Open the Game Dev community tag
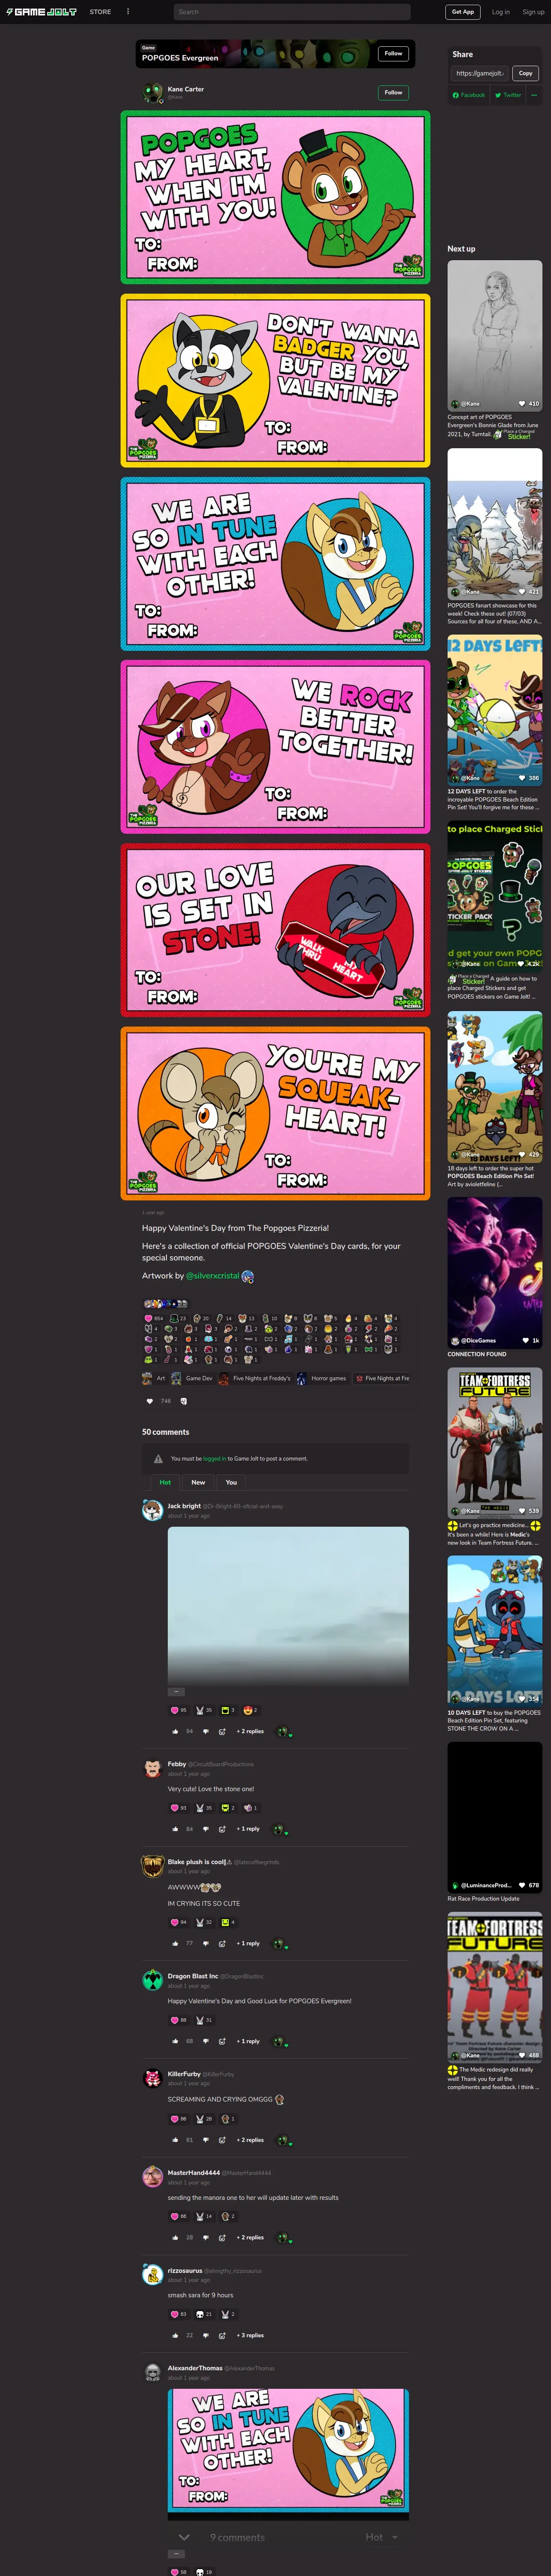551x2576 pixels. (x=191, y=1378)
